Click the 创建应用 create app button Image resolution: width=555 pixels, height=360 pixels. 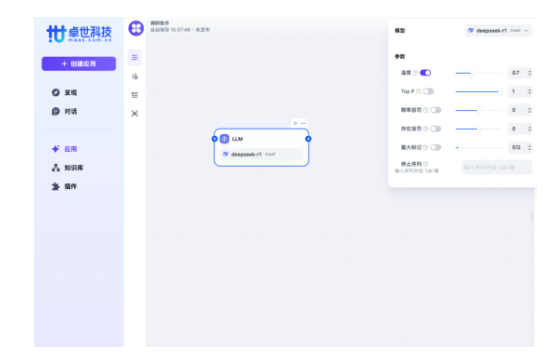79,64
